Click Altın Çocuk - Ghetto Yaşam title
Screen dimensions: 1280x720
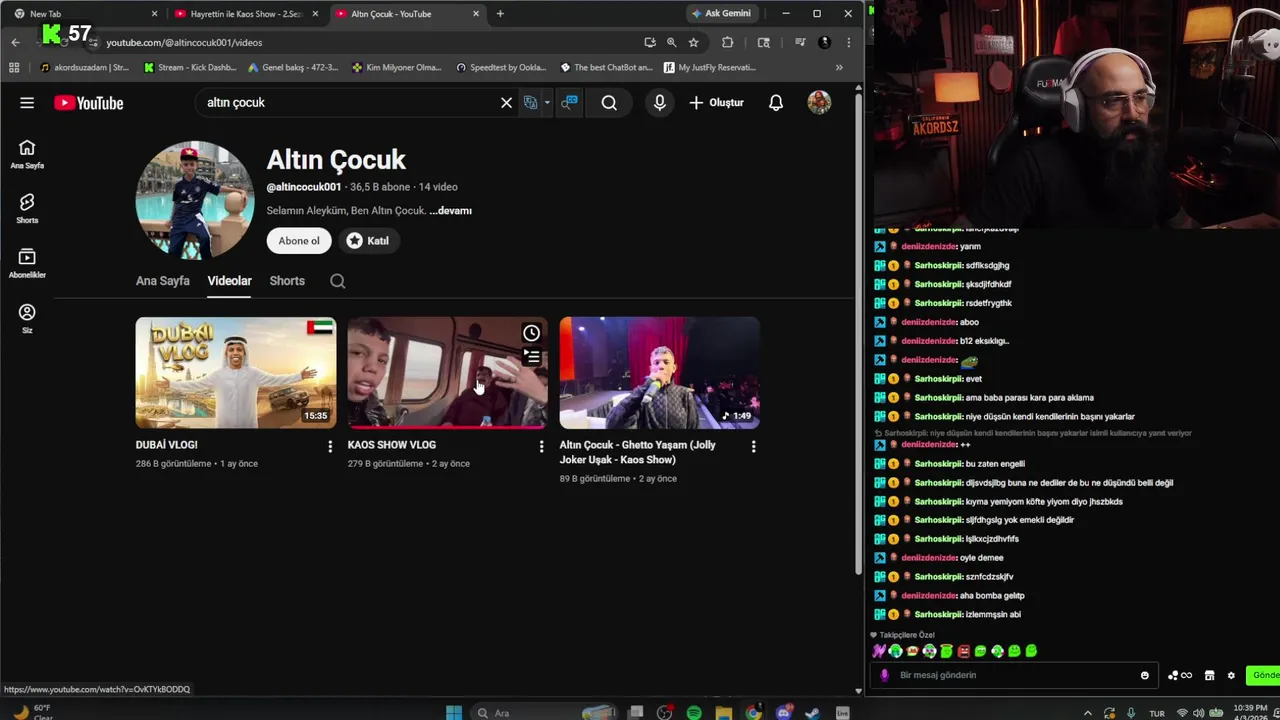[x=638, y=452]
